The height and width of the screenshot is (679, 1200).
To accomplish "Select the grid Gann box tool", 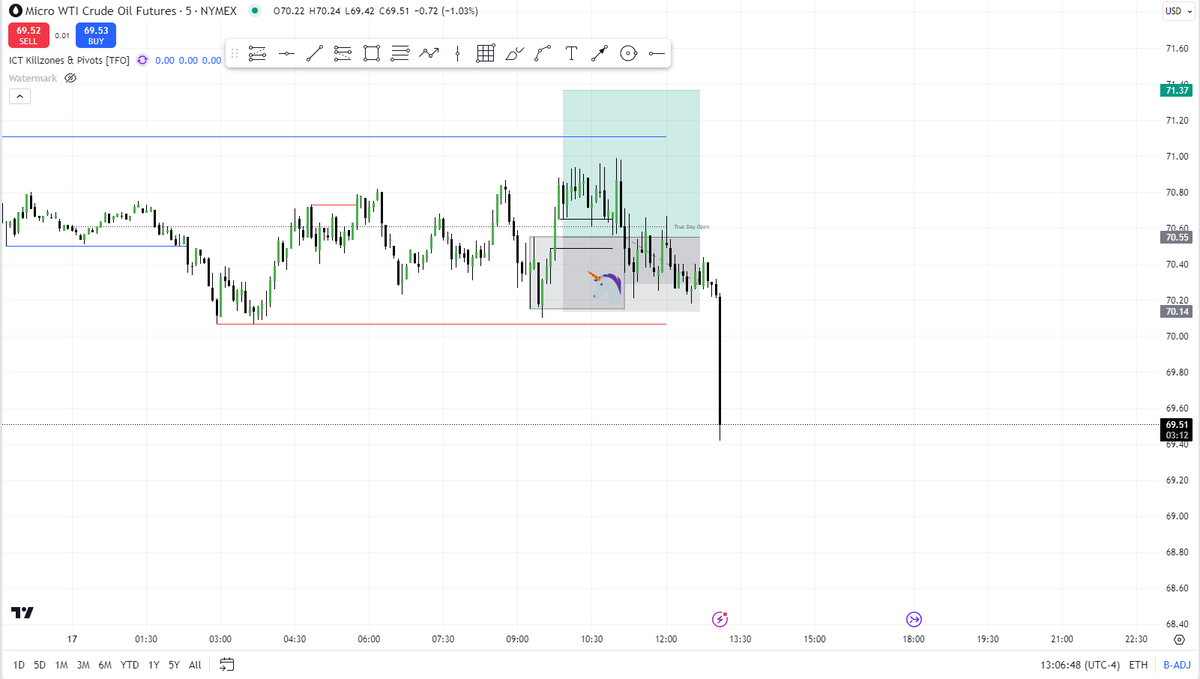I will (x=486, y=54).
